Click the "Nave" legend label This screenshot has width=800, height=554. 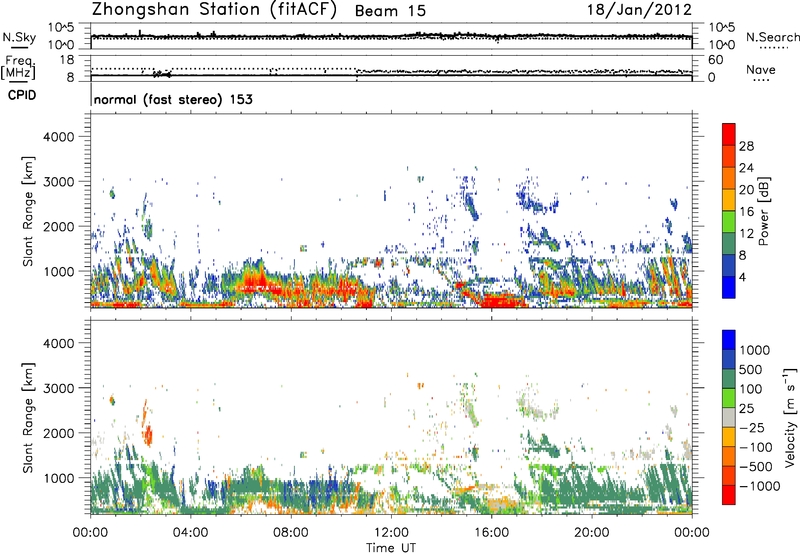pos(761,69)
